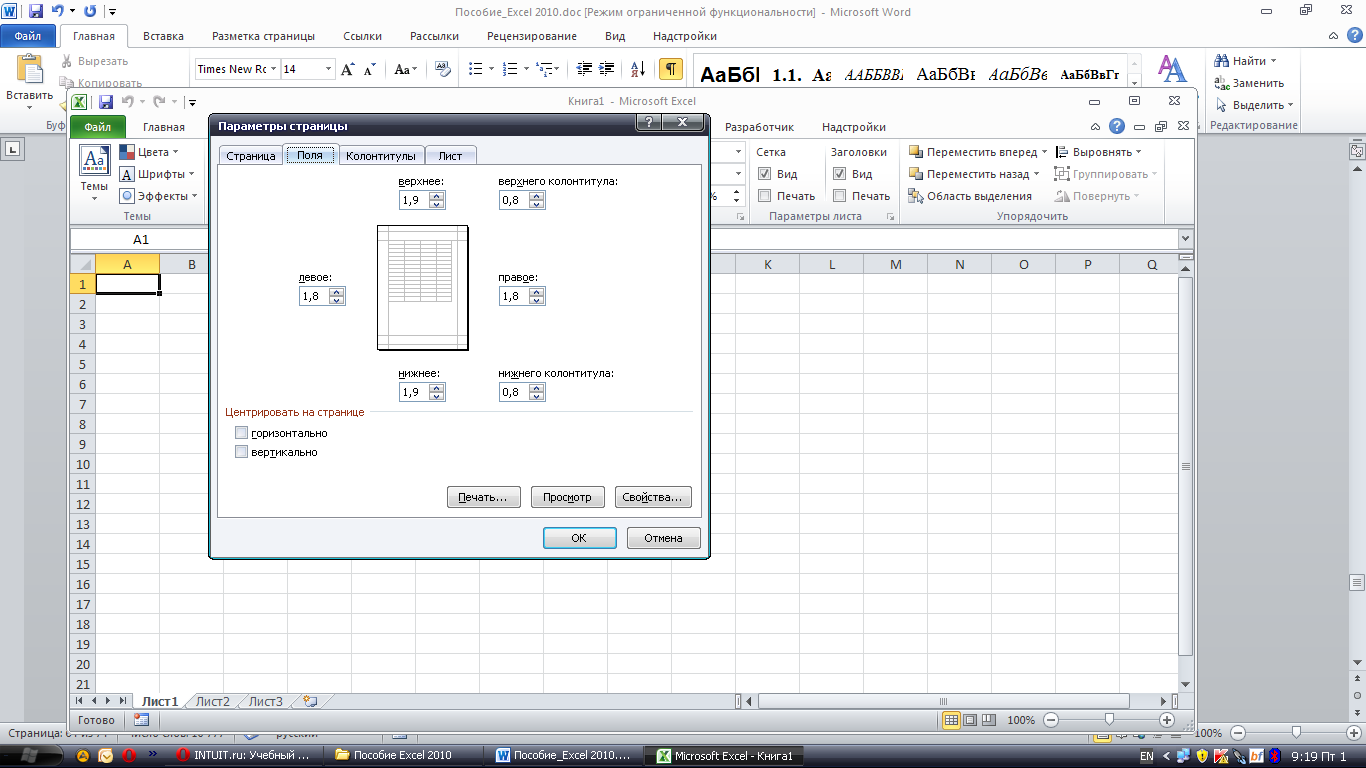Decrease font size with the small A icon
Screen dimensions: 1366x768
click(369, 70)
